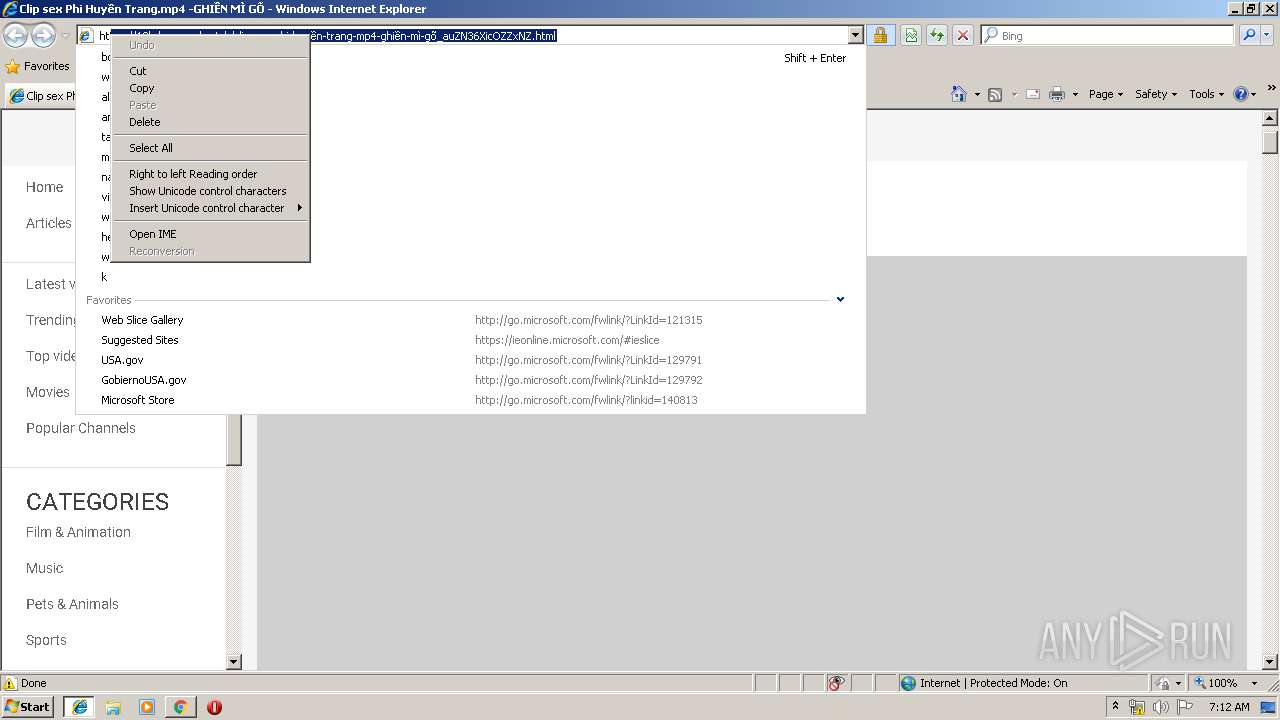1280x720 pixels.
Task: Choose Cut from the context menu
Action: [x=210, y=71]
